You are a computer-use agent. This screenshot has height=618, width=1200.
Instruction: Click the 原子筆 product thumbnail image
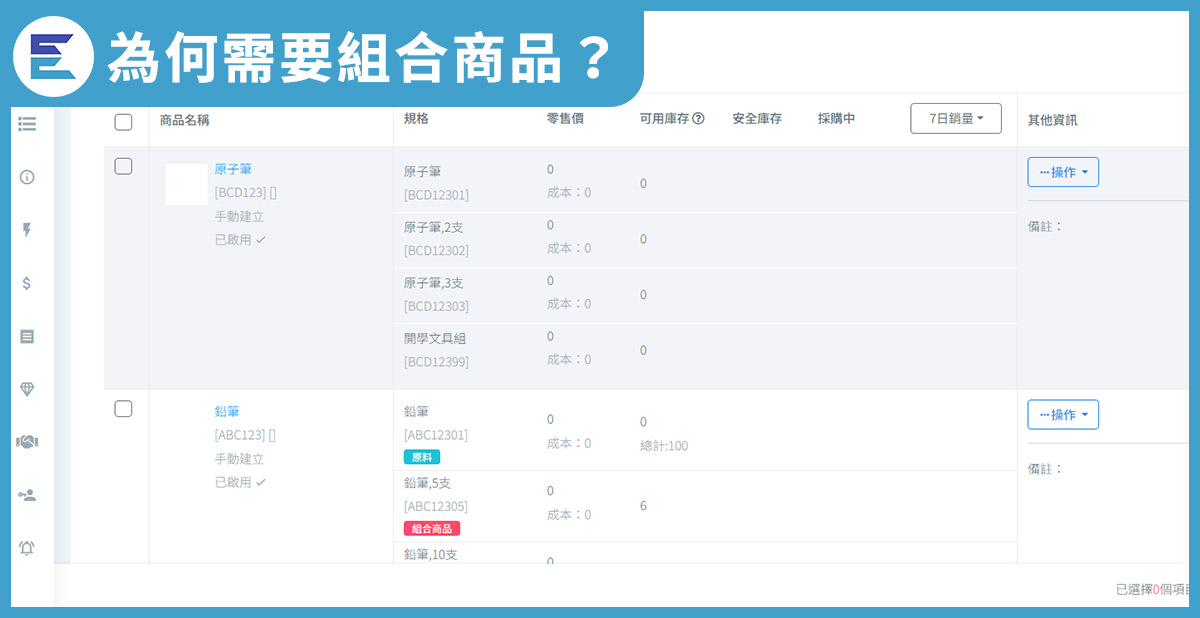click(186, 185)
